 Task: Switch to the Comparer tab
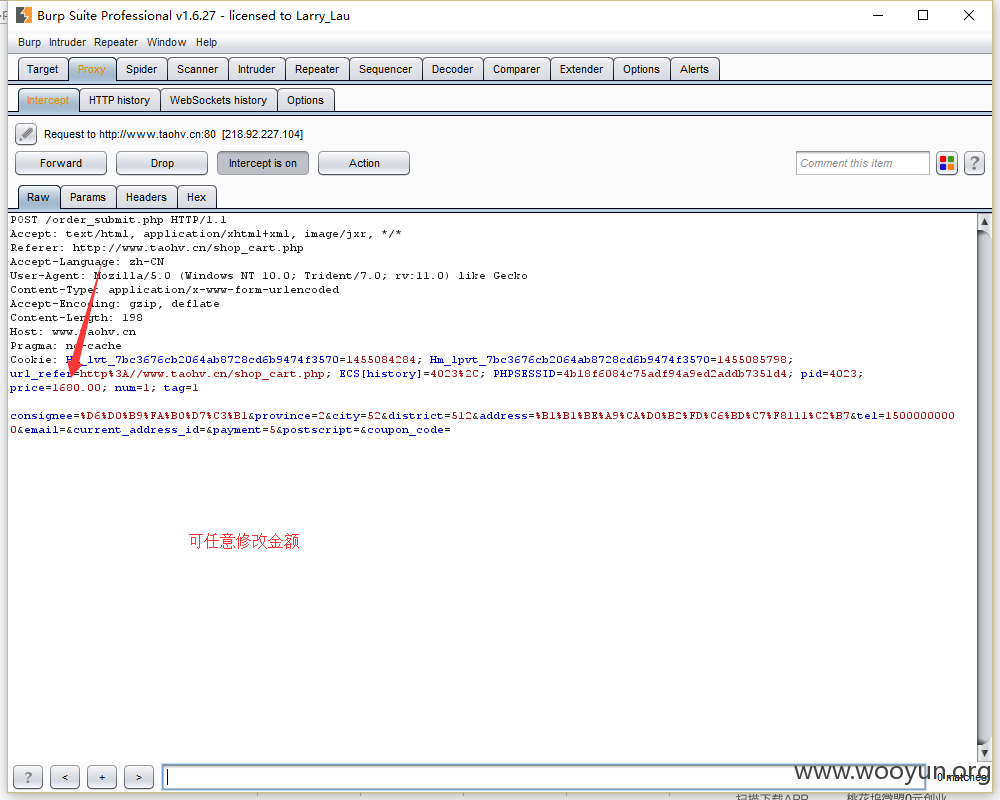[x=517, y=69]
